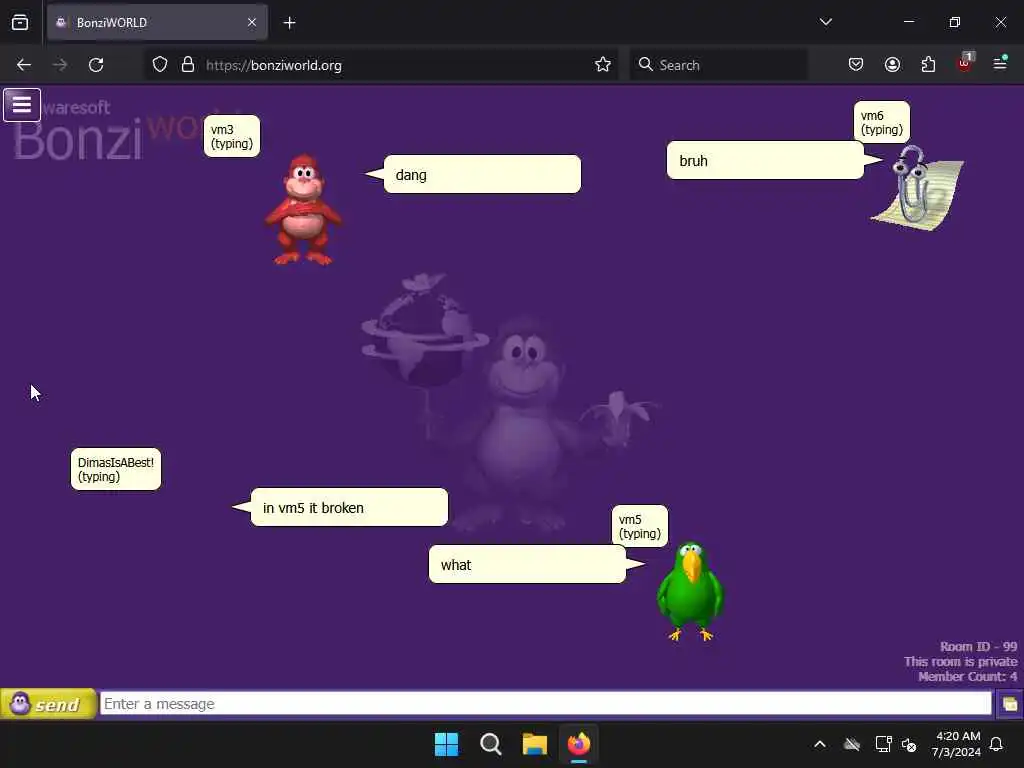The image size is (1024, 768).
Task: Click the green parrot character vm5
Action: point(690,591)
